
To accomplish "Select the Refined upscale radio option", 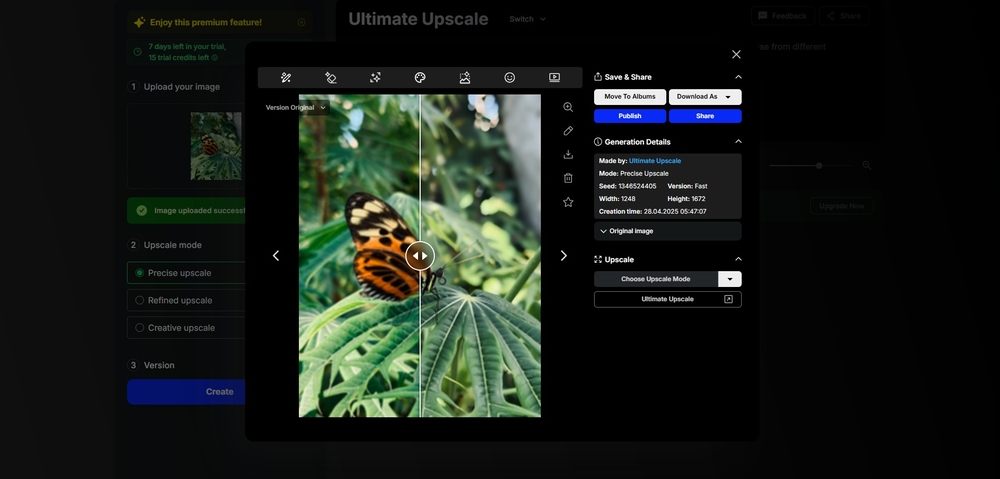I will point(140,300).
